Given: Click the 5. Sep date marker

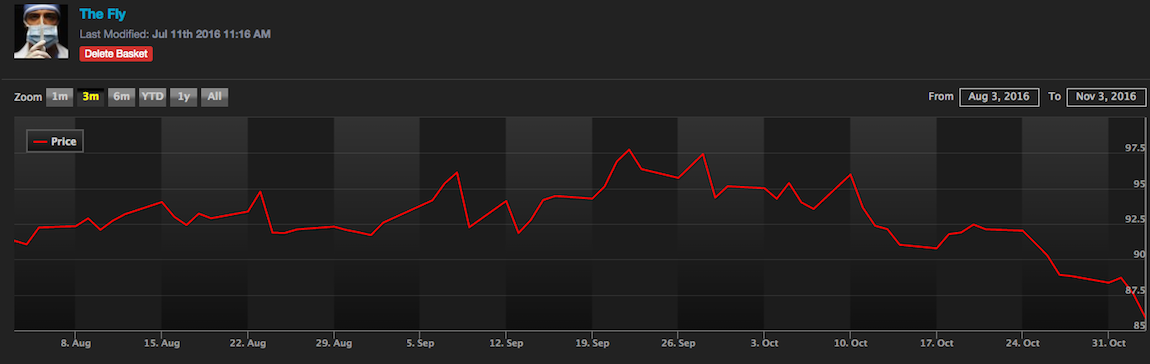Looking at the screenshot, I should tap(420, 343).
